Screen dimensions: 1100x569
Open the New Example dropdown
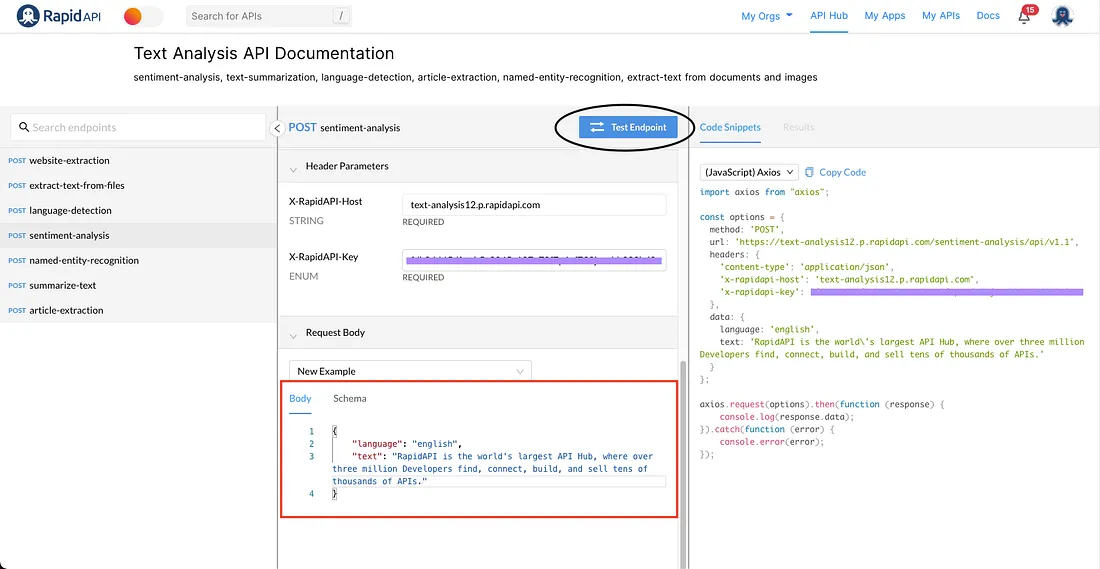[x=410, y=371]
